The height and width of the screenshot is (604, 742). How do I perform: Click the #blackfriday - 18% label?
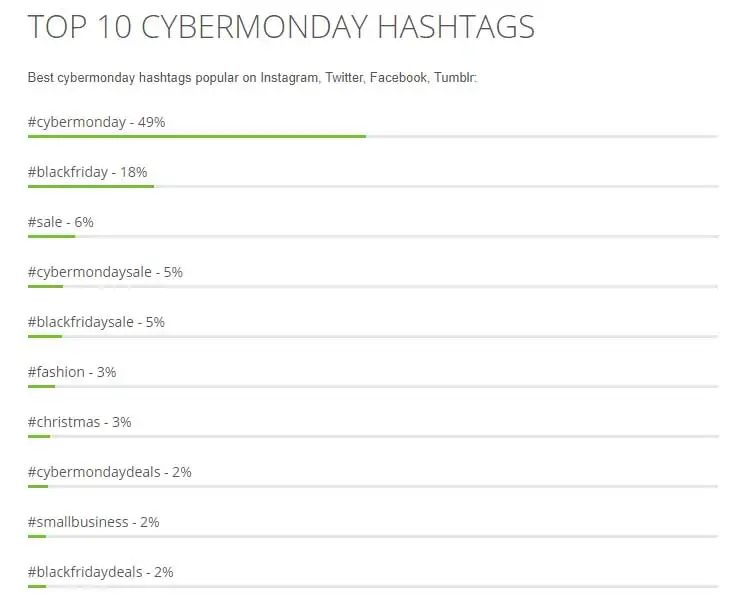(87, 172)
